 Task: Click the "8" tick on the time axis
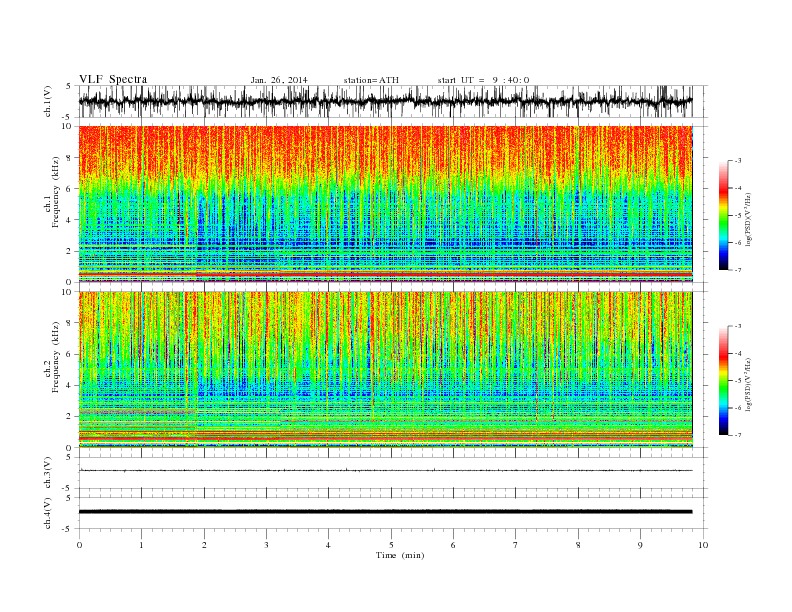click(x=578, y=545)
